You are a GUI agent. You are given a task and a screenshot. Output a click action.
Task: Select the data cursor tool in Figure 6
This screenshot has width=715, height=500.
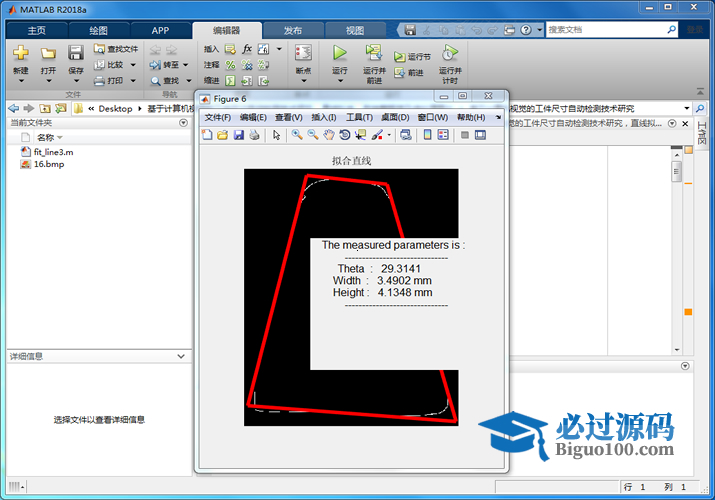tap(361, 134)
